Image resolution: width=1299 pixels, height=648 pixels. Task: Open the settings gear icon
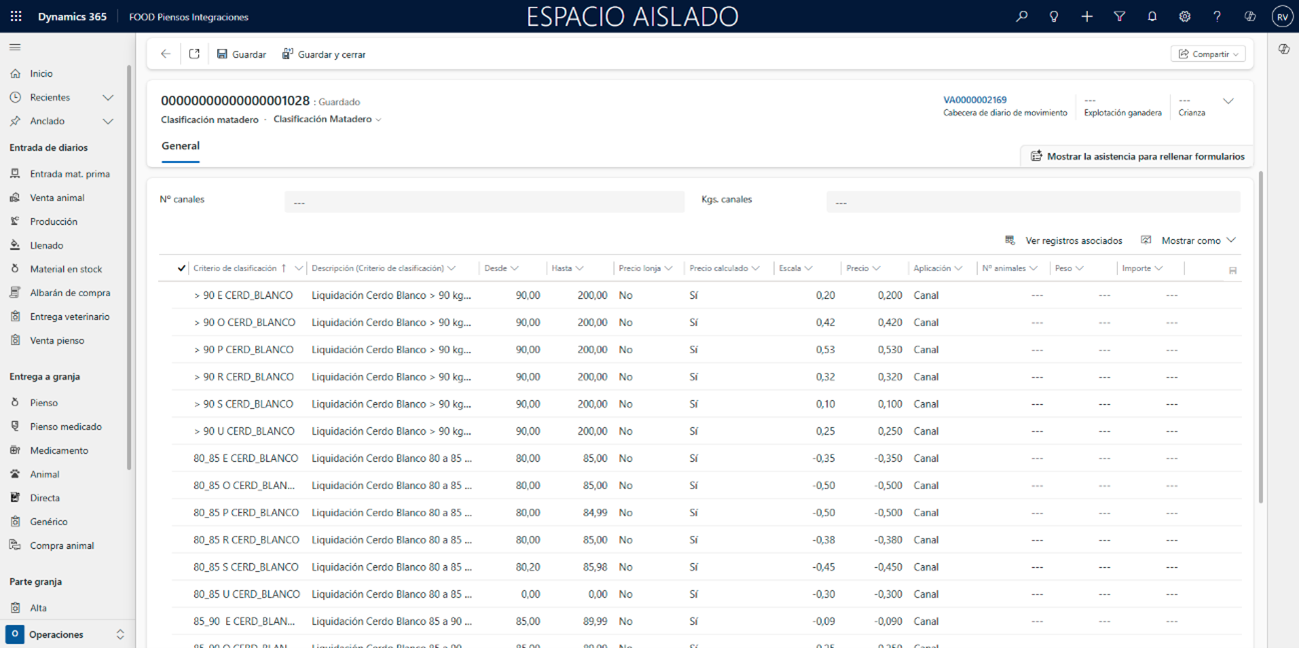[1185, 16]
